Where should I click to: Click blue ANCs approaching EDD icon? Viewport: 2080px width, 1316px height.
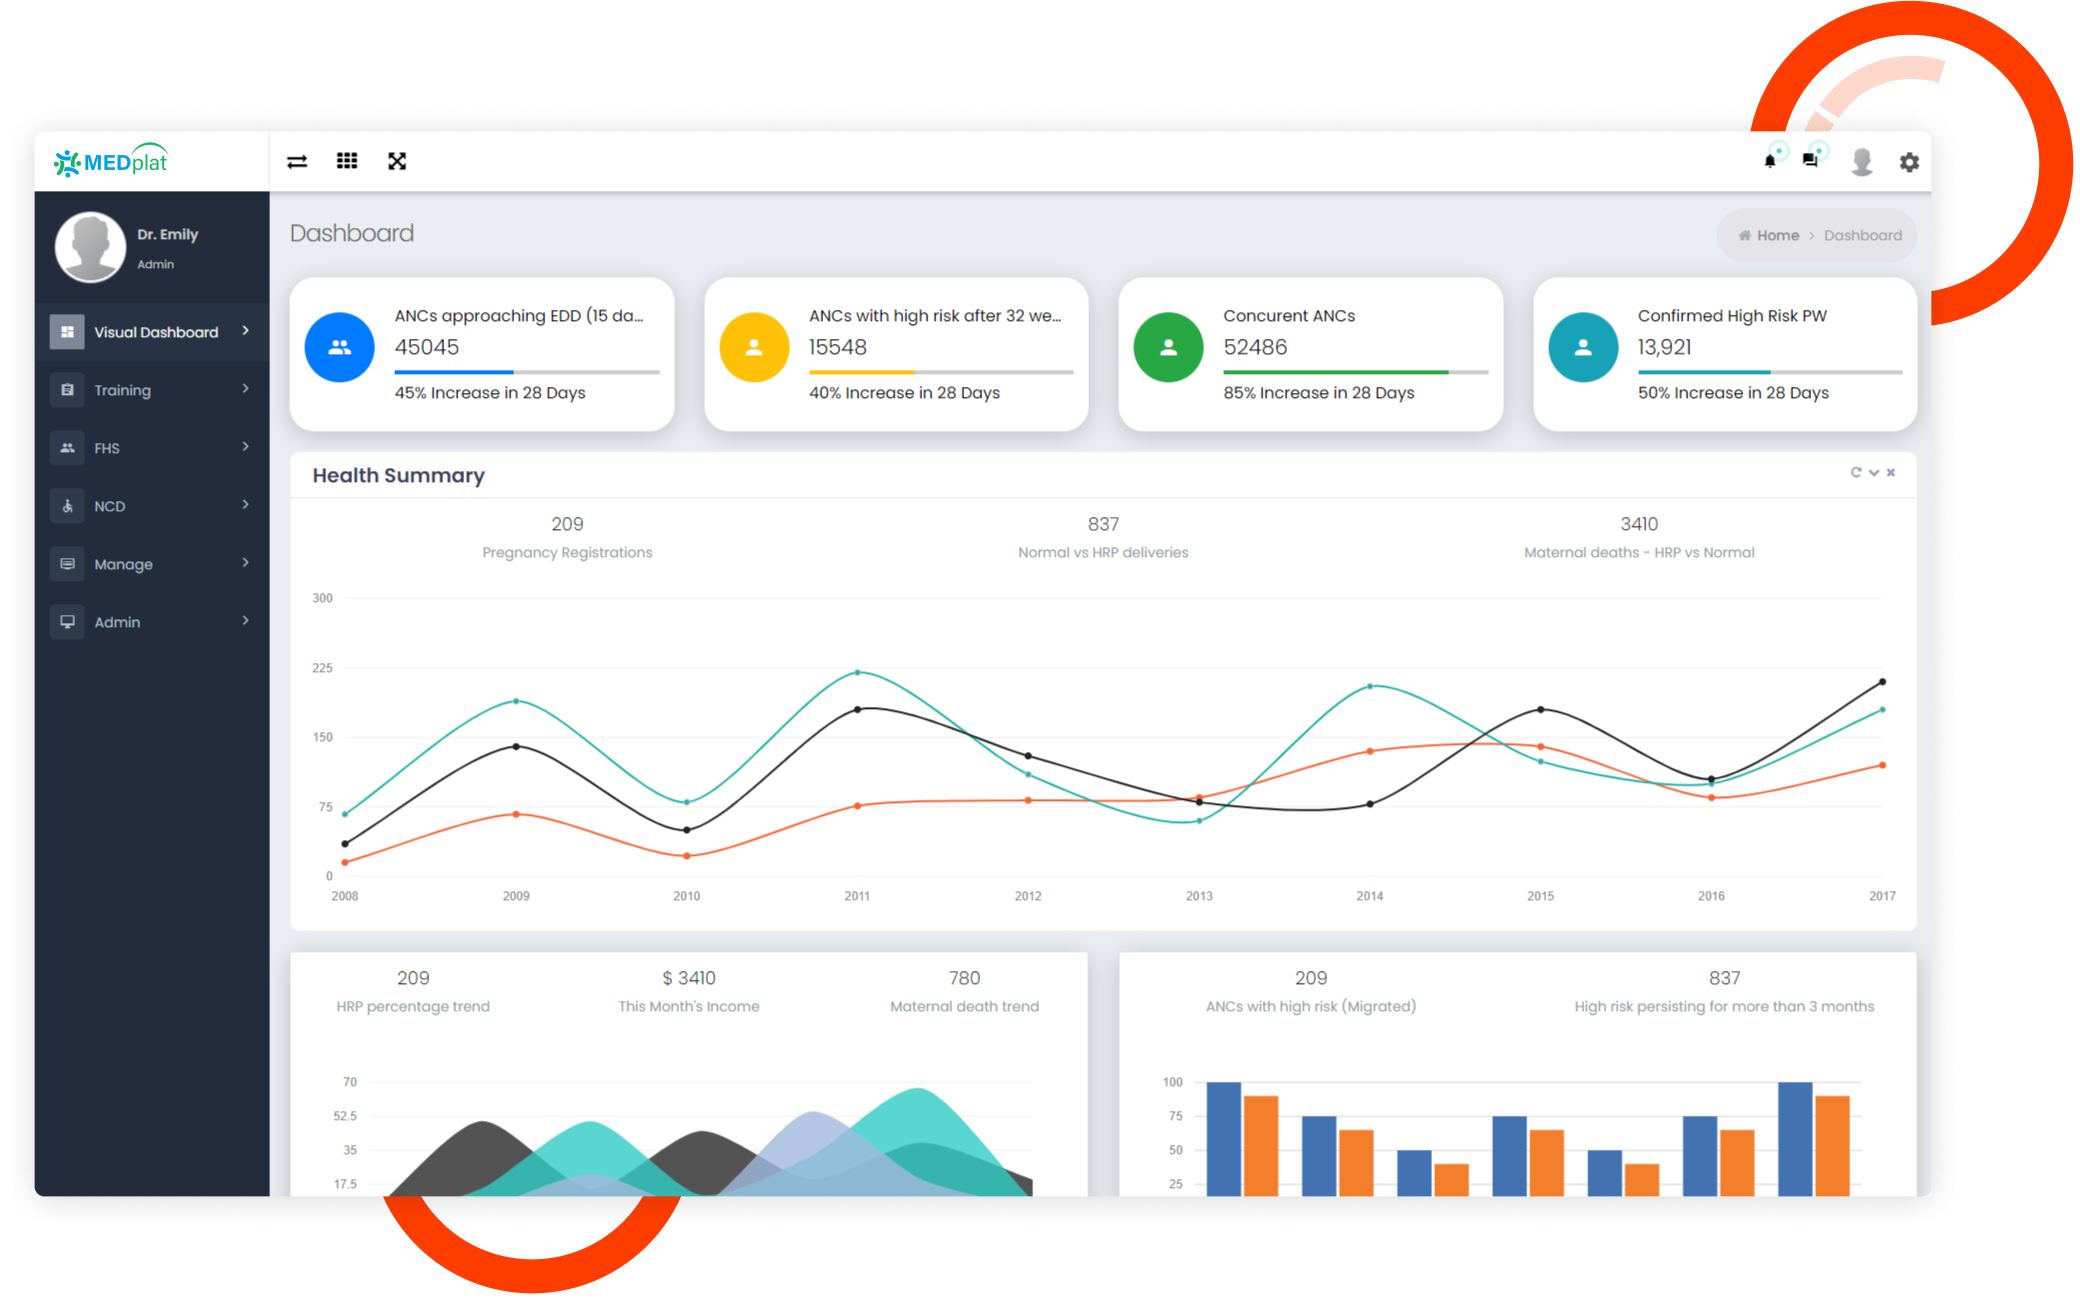(x=340, y=348)
